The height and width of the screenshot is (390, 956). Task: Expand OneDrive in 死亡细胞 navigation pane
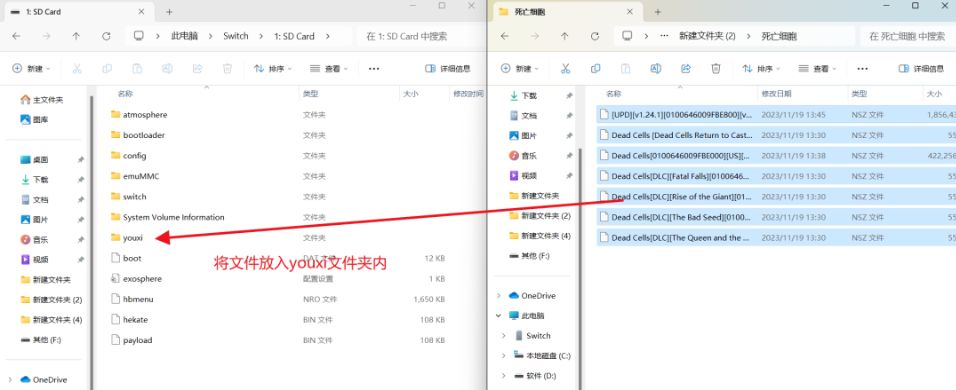(x=499, y=296)
